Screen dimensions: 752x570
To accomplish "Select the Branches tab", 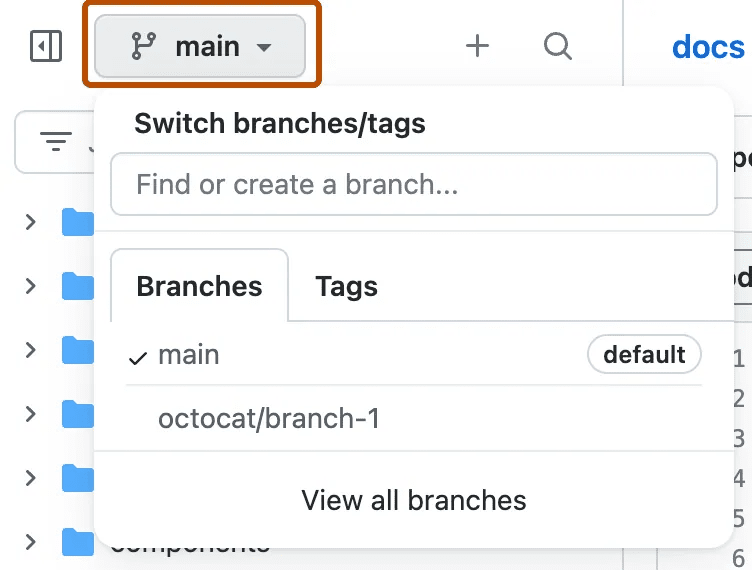I will (x=199, y=287).
